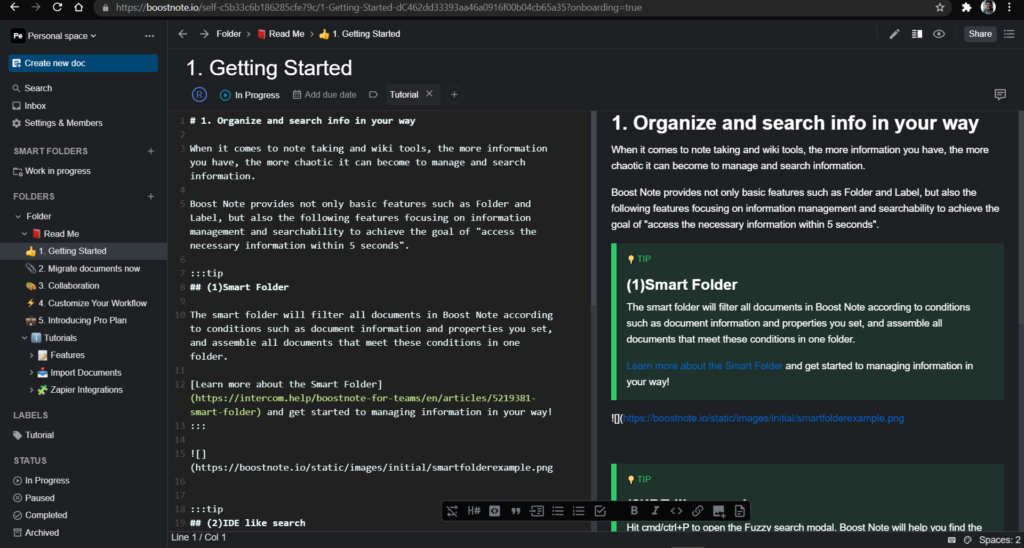This screenshot has width=1024, height=548.
Task: Click the Share button
Action: [x=980, y=34]
